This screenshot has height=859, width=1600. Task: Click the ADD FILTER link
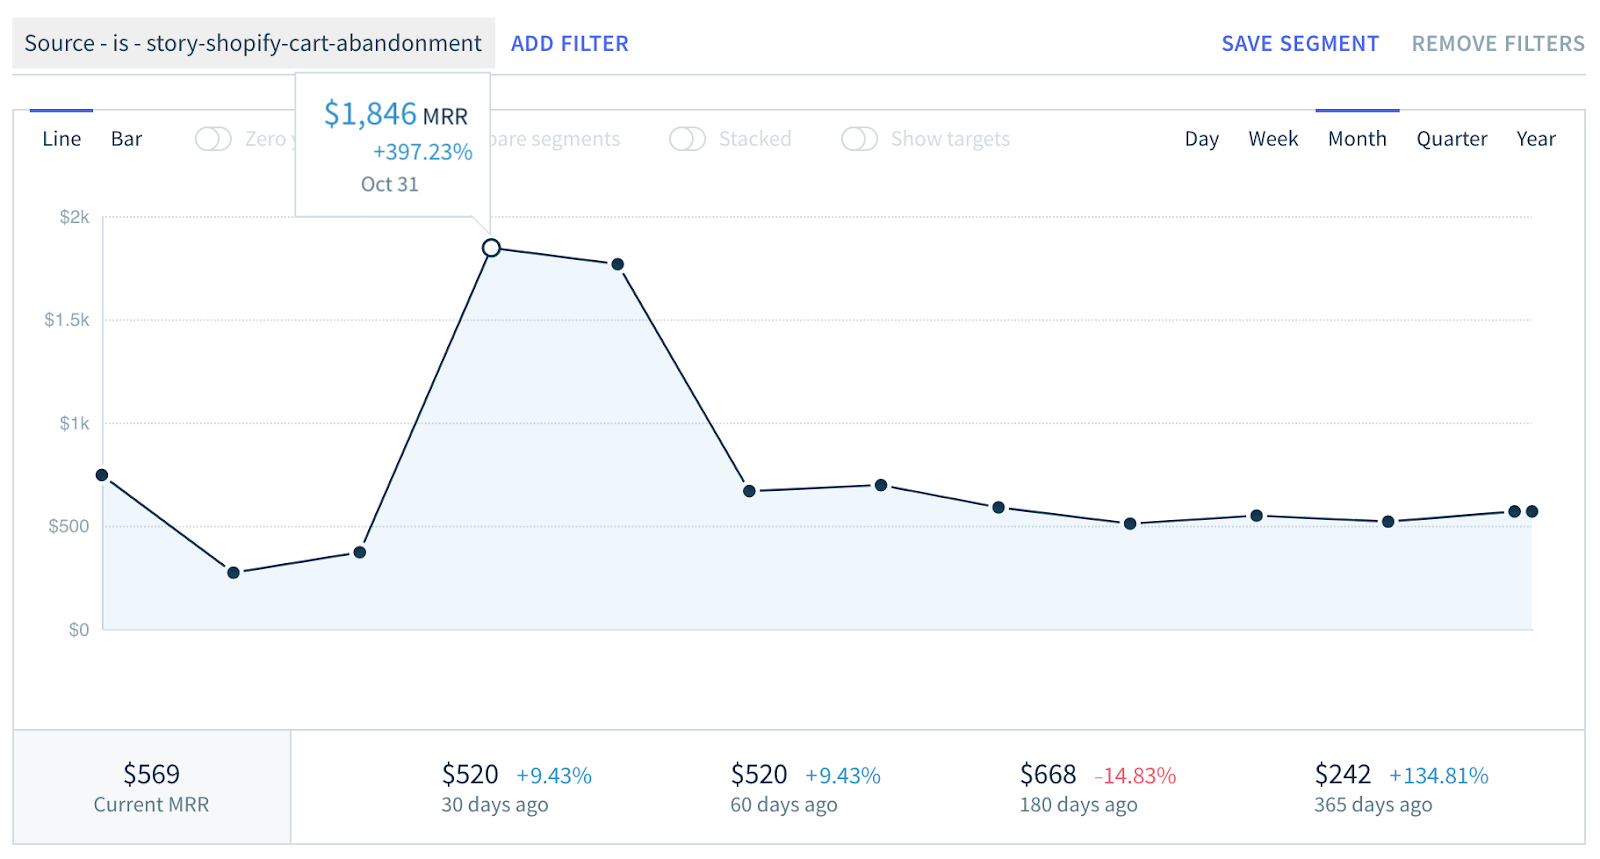click(x=569, y=44)
